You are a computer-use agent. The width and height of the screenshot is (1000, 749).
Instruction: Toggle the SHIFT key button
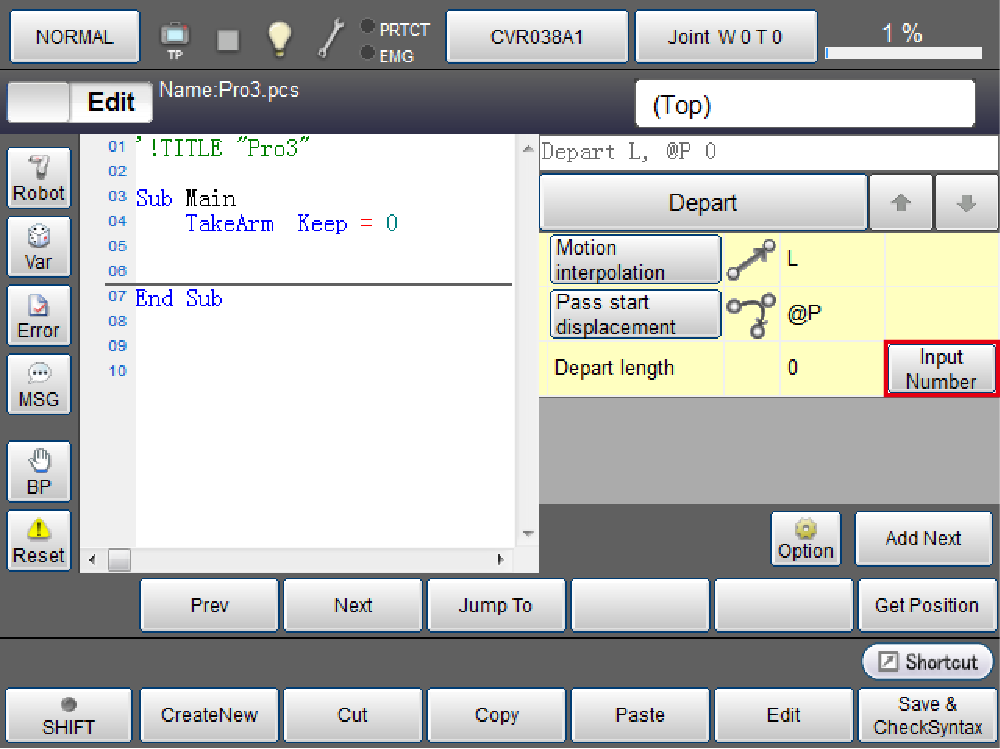pos(69,716)
